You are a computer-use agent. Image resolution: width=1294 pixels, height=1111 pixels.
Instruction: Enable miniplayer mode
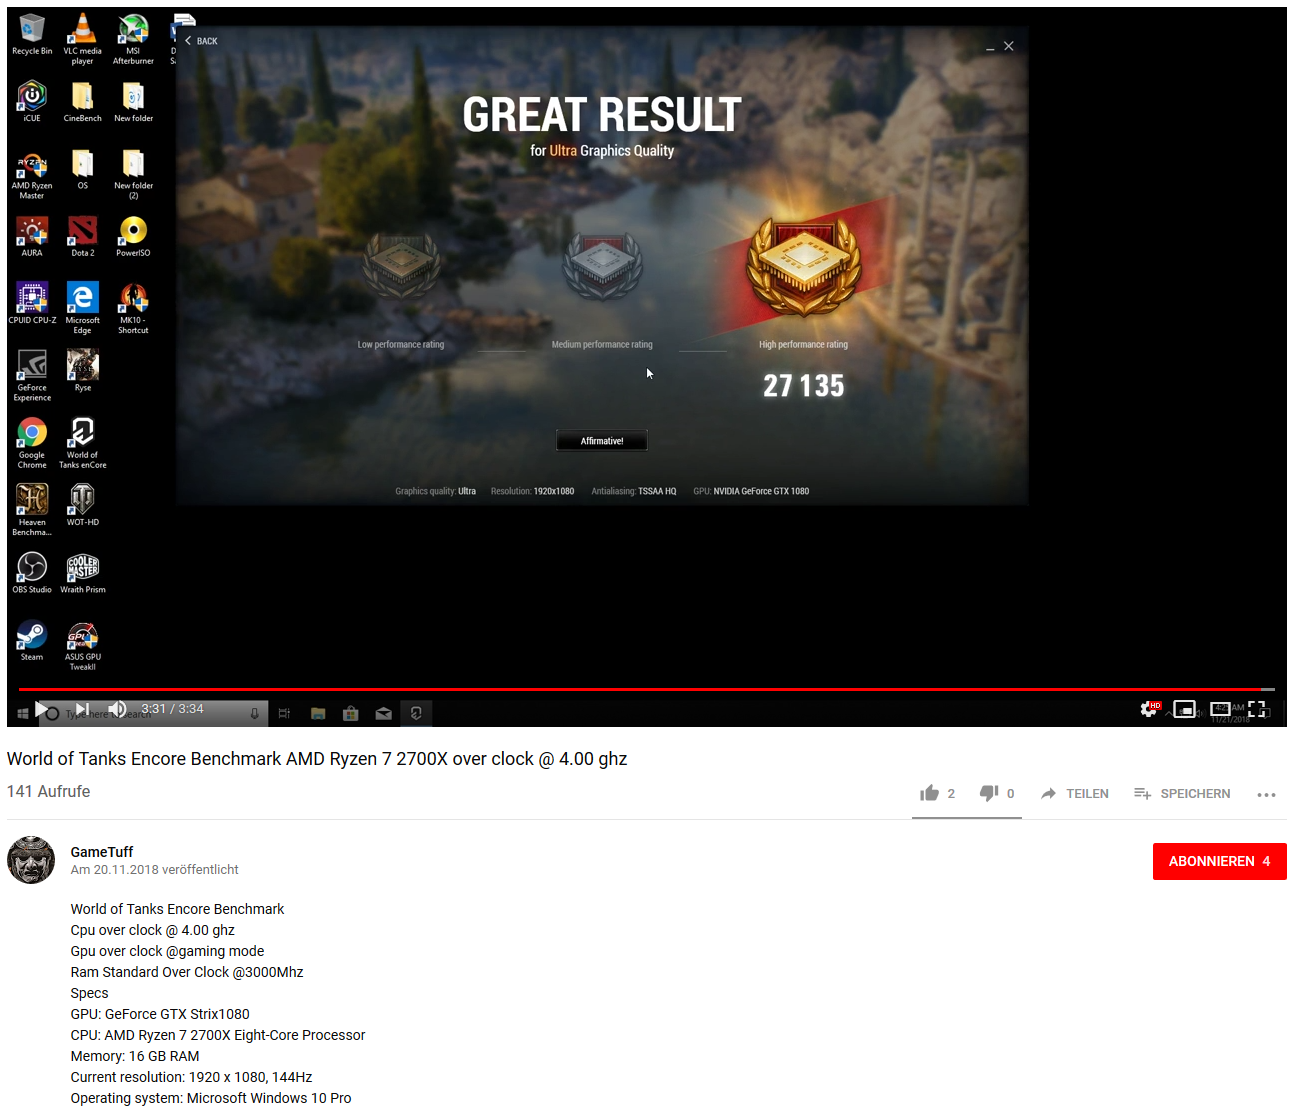[1185, 709]
